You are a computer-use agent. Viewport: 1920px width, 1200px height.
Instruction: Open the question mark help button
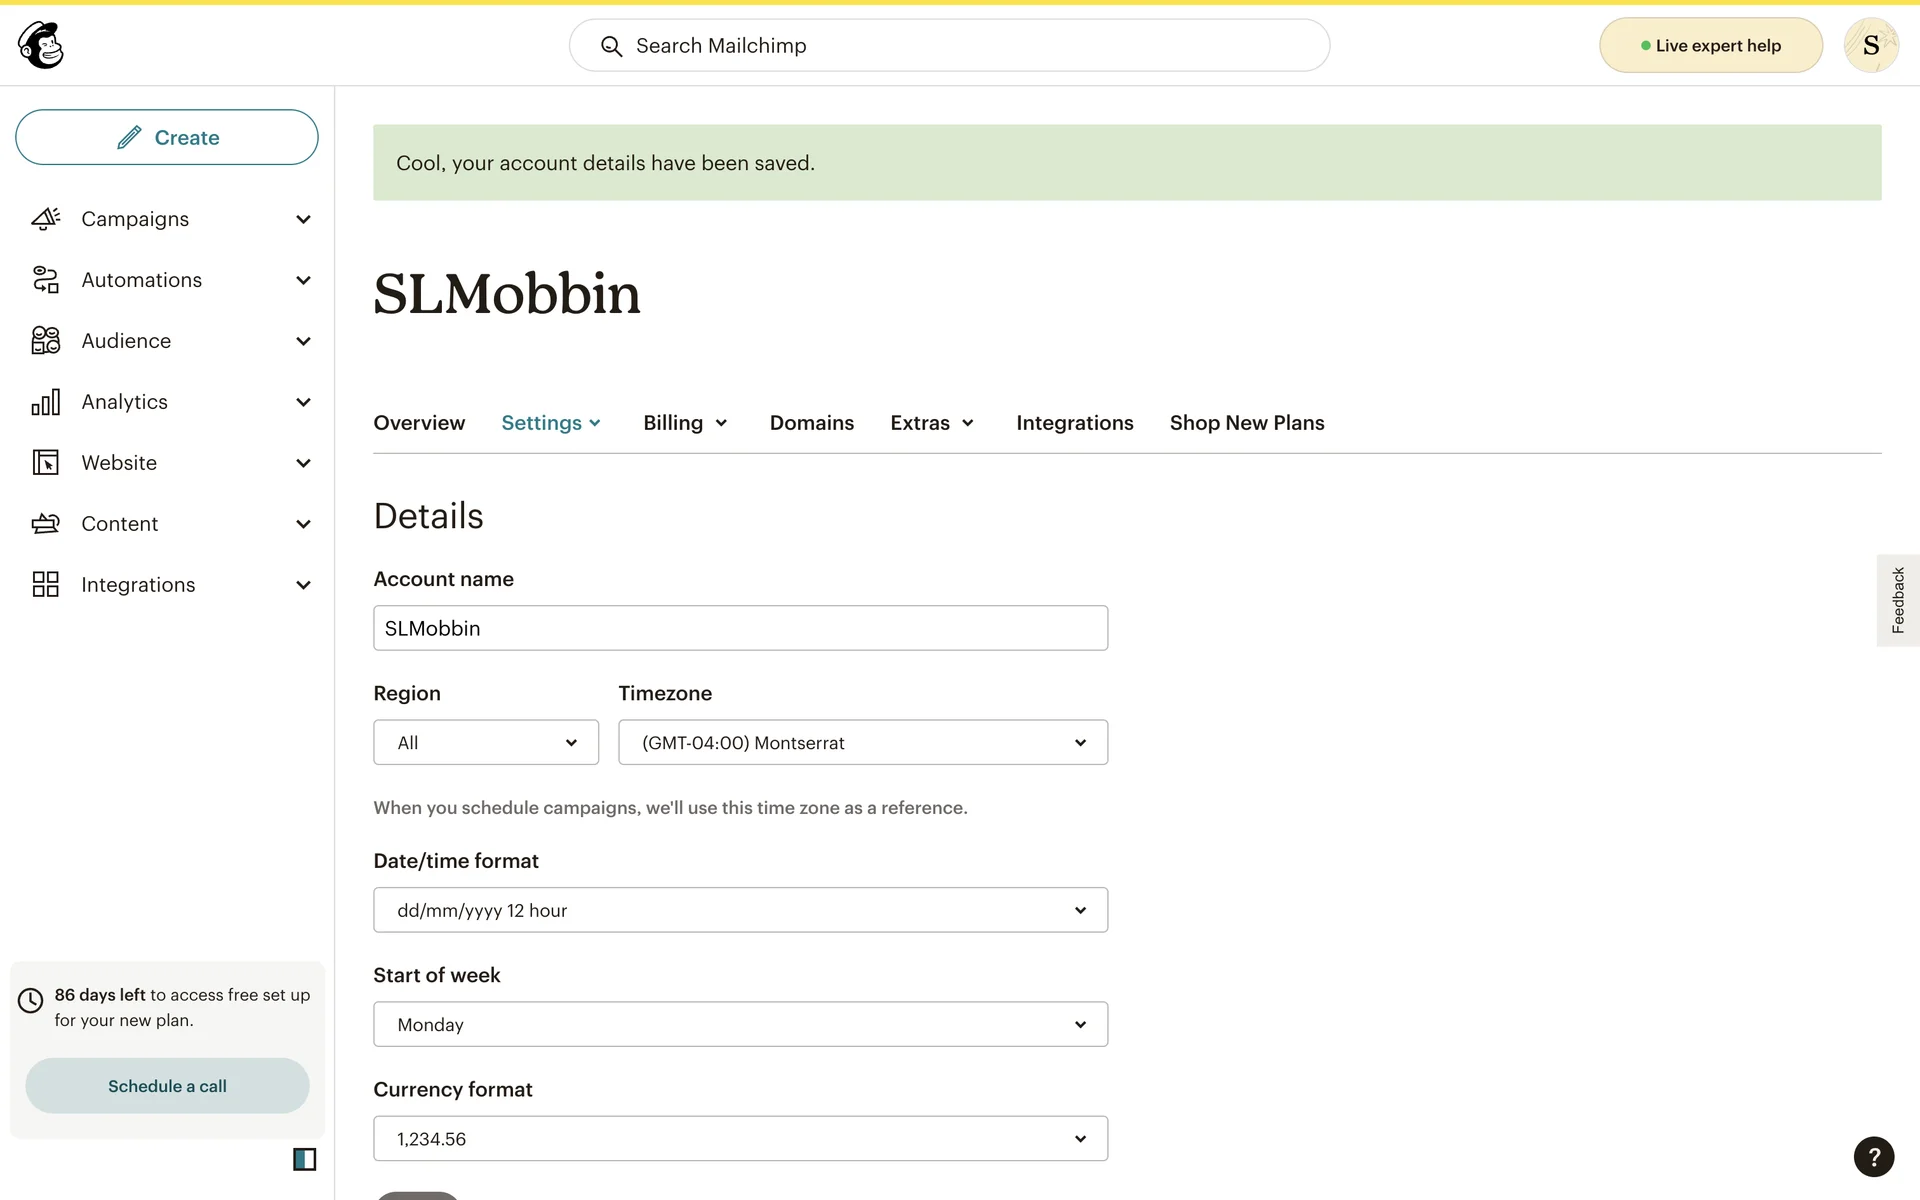pos(1873,1157)
